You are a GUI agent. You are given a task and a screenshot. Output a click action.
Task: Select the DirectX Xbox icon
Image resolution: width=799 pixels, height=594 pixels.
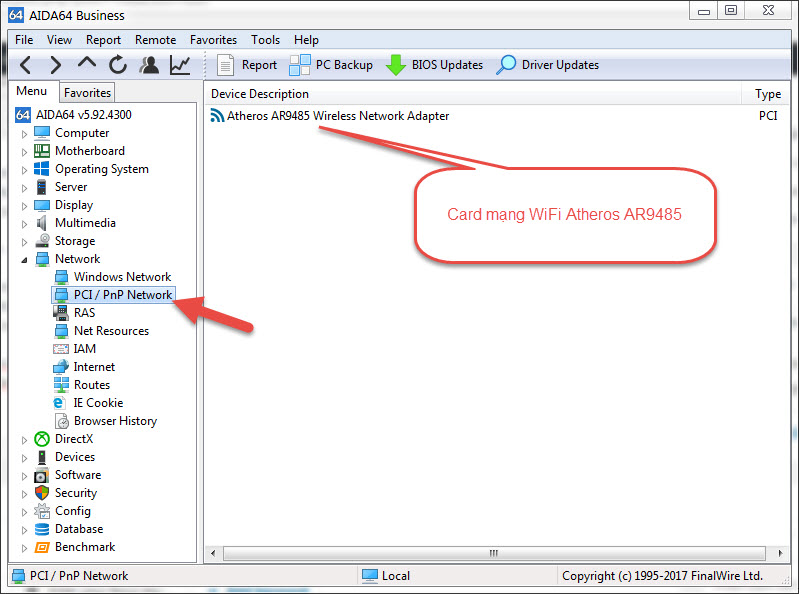[x=41, y=439]
